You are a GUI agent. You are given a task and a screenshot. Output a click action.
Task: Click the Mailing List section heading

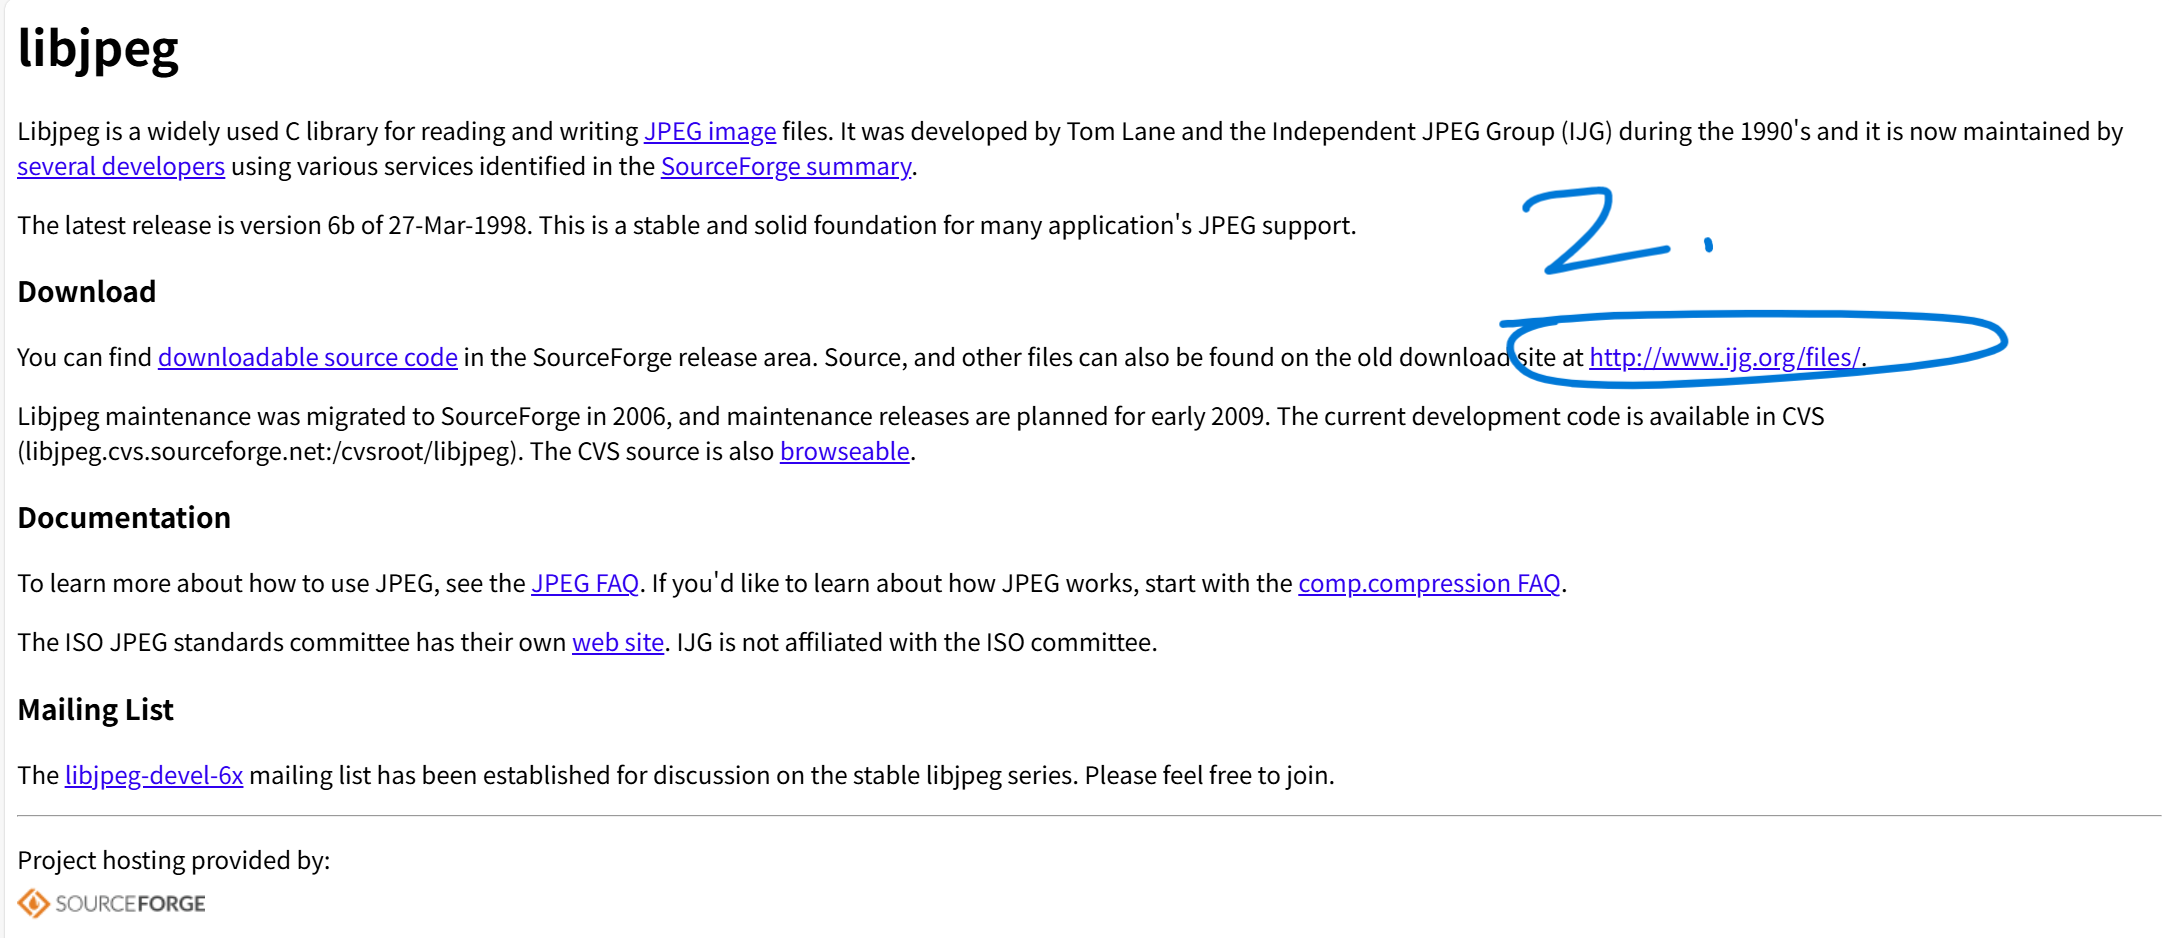point(95,710)
